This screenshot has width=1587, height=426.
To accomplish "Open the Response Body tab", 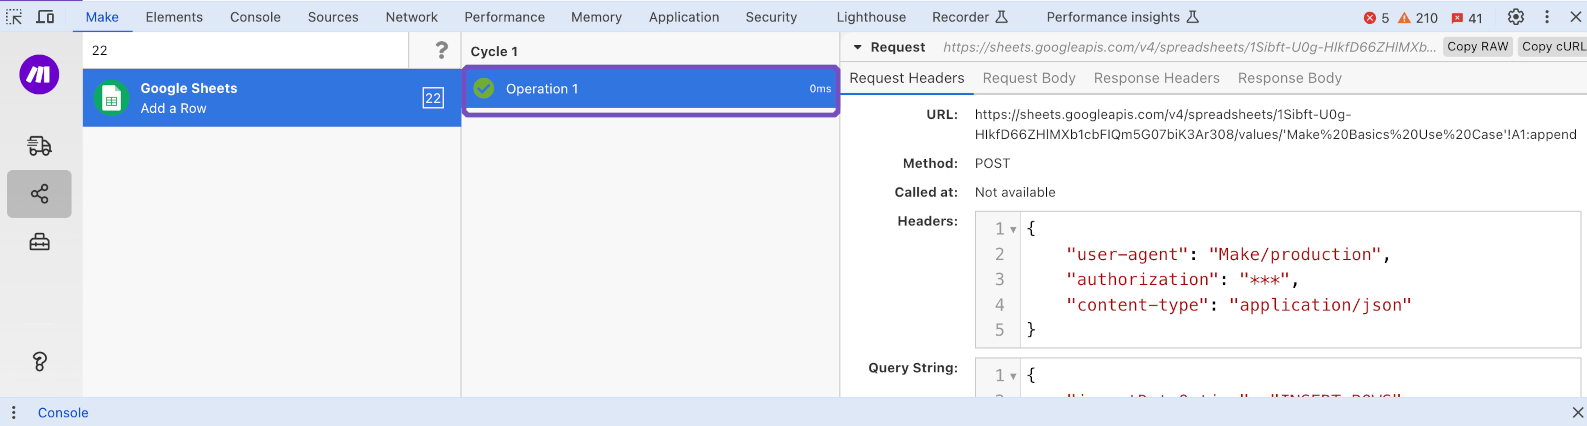I will tap(1289, 78).
